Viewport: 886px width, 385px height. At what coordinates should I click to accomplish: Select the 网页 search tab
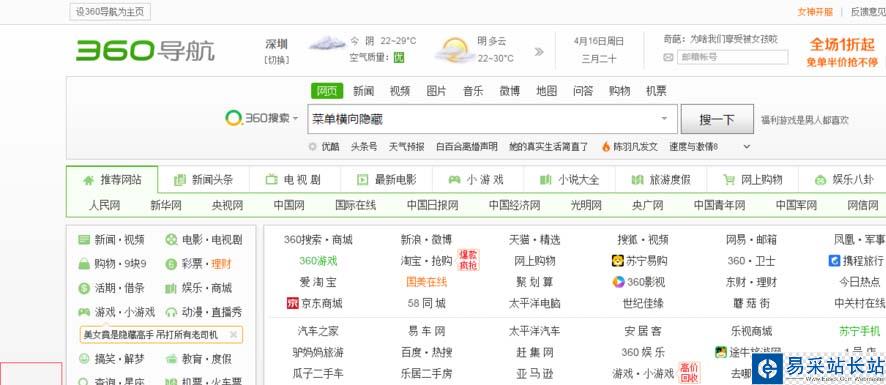tap(327, 90)
